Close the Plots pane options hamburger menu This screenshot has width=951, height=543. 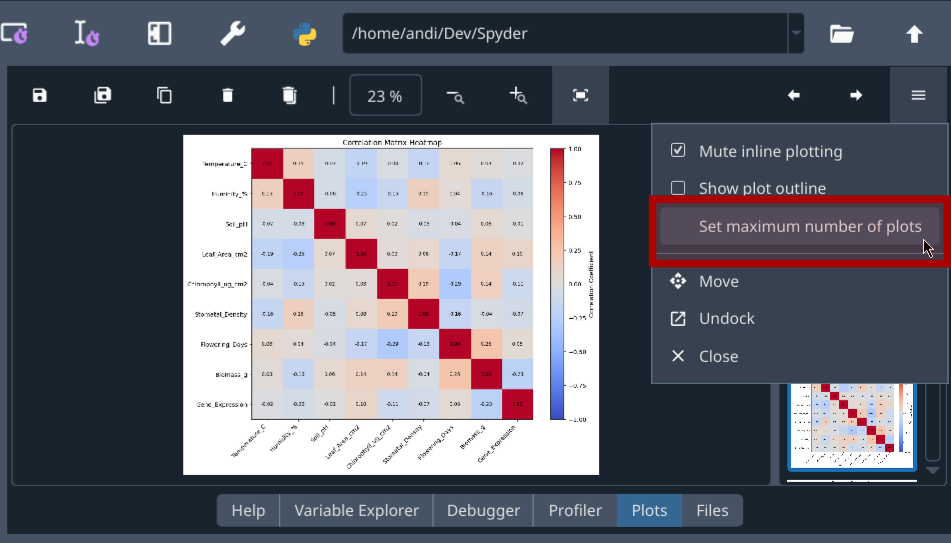tap(918, 95)
